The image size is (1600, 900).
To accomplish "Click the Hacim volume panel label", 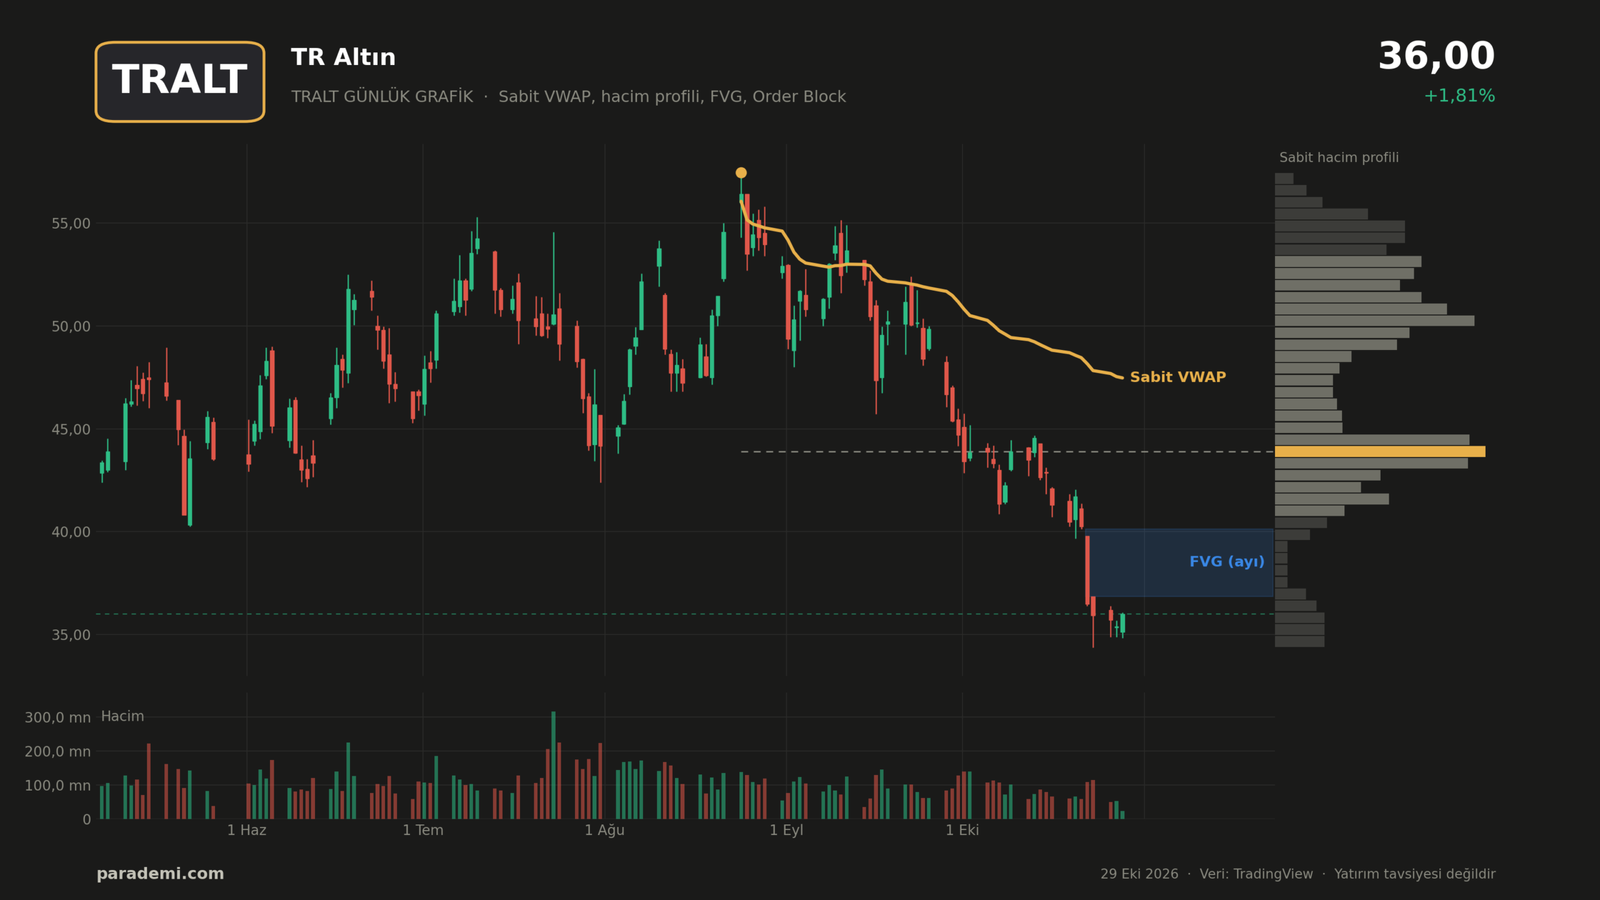I will click(x=123, y=716).
